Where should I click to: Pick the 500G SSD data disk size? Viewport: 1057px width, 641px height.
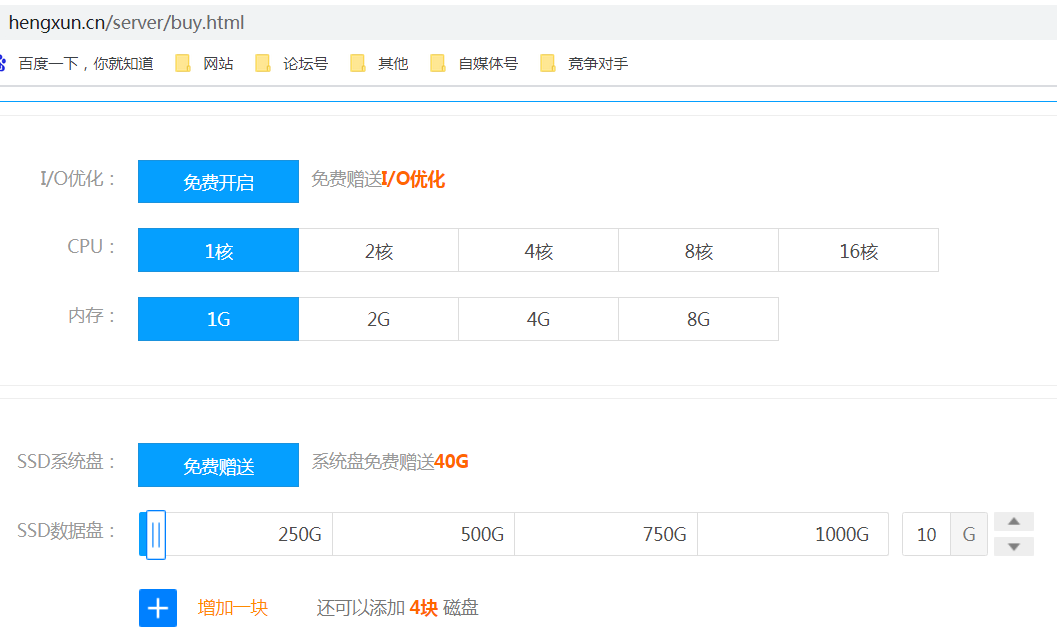(x=423, y=534)
